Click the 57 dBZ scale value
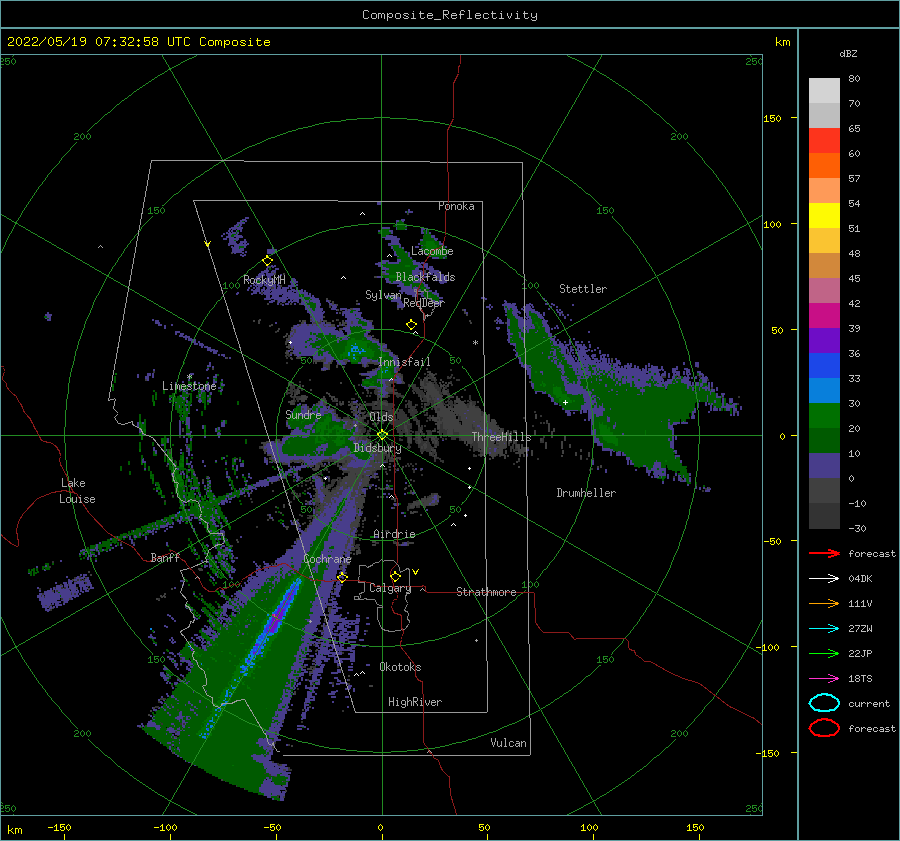Image resolution: width=900 pixels, height=841 pixels. (x=854, y=179)
